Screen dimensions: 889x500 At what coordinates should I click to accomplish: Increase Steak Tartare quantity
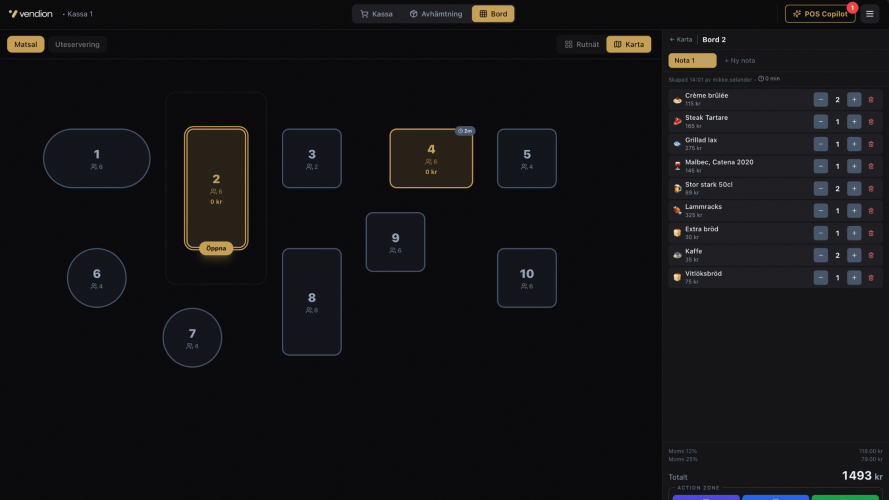854,121
